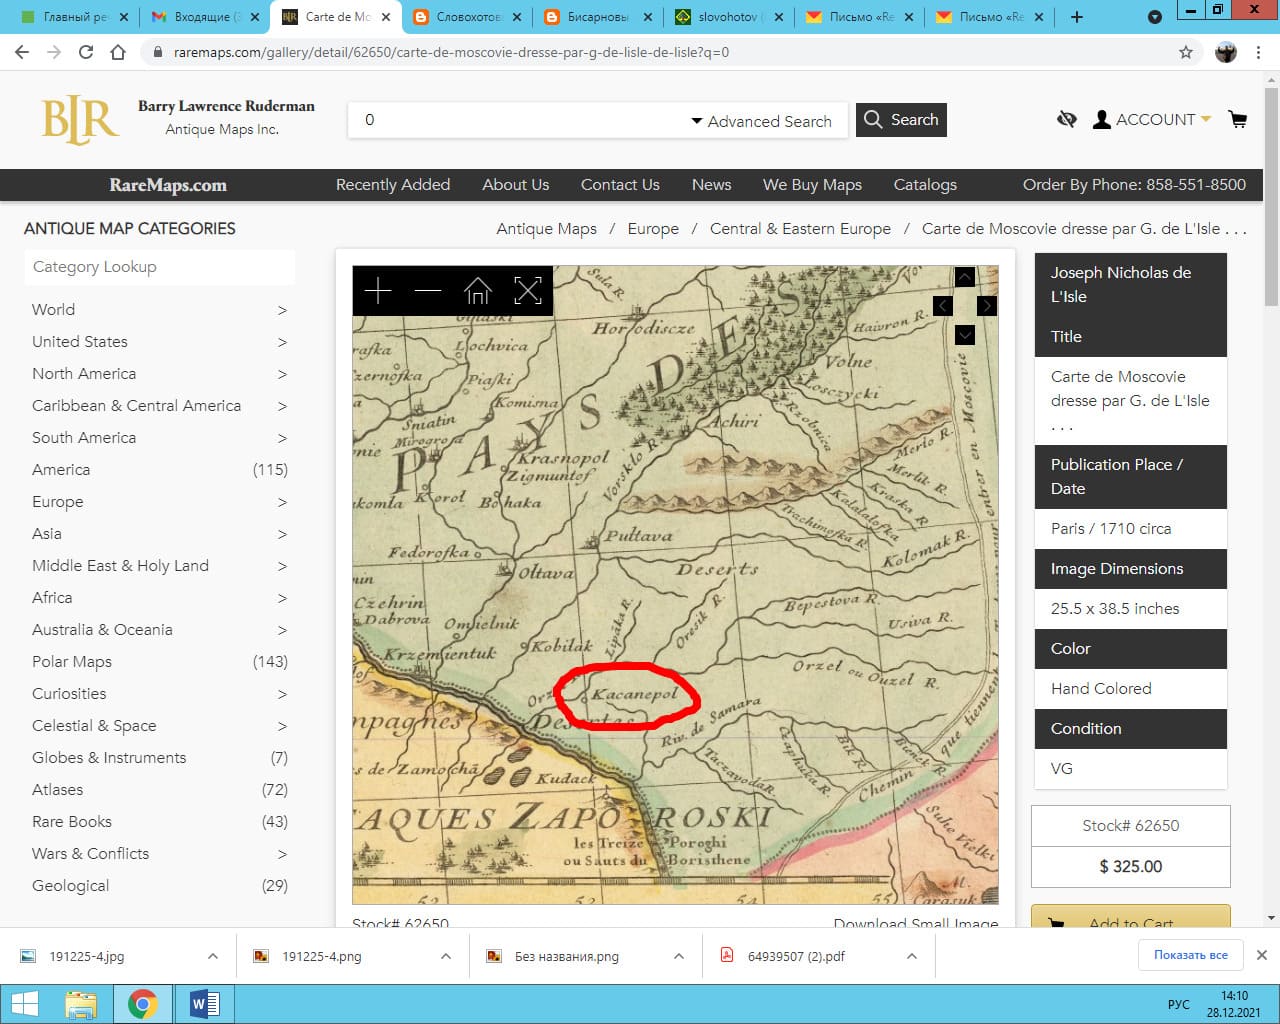Go to the browser home page
Viewport: 1280px width, 1024px height.
[x=118, y=52]
